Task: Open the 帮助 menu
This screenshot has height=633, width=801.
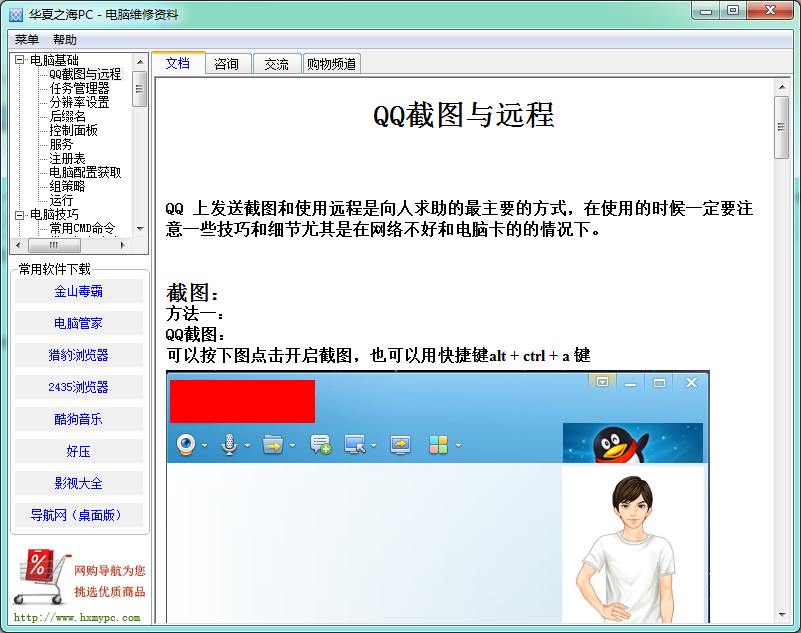Action: coord(64,39)
